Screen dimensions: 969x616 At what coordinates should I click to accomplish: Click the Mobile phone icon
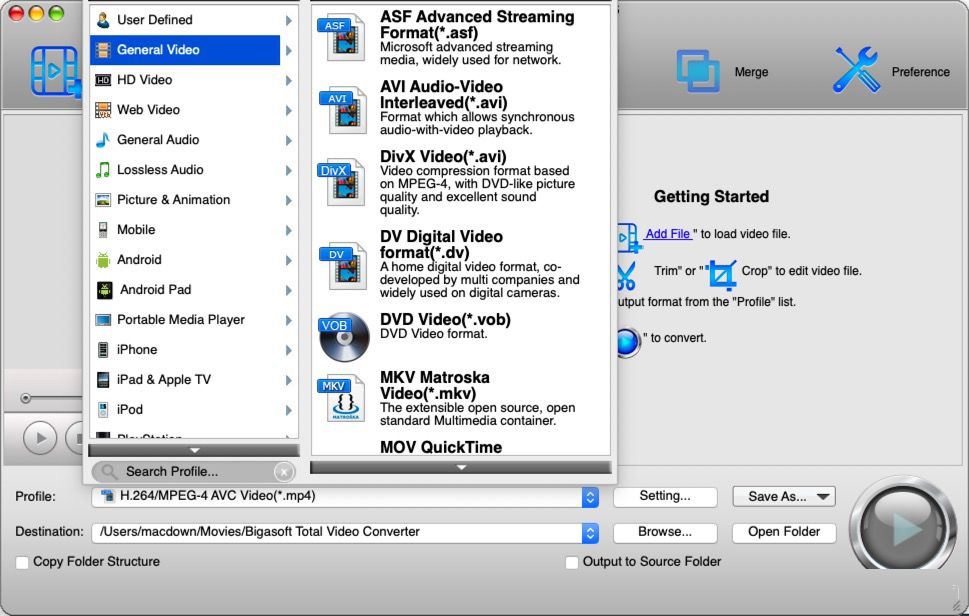pos(103,230)
